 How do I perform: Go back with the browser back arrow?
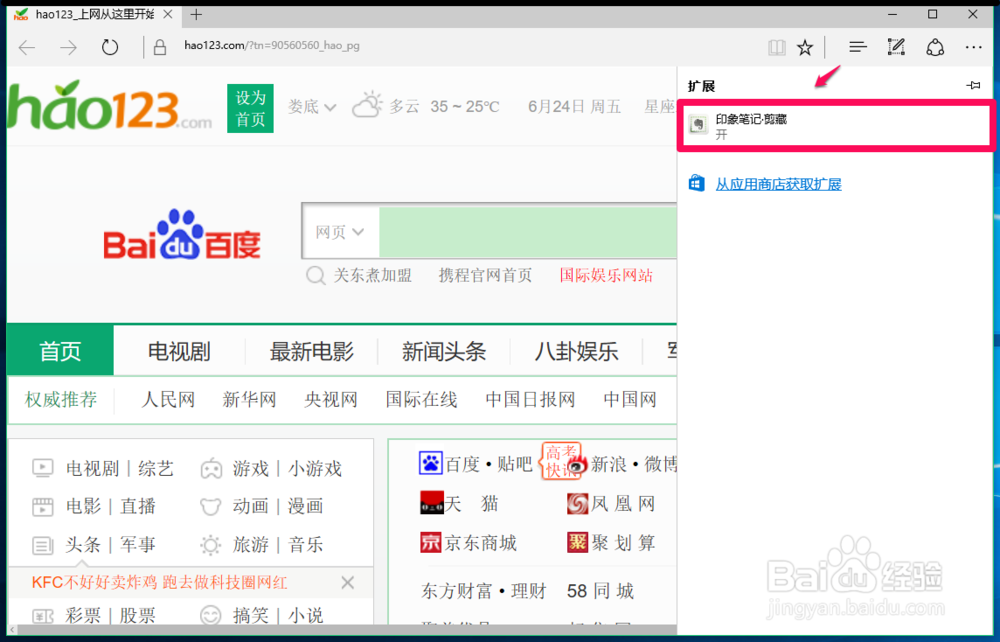pyautogui.click(x=27, y=47)
